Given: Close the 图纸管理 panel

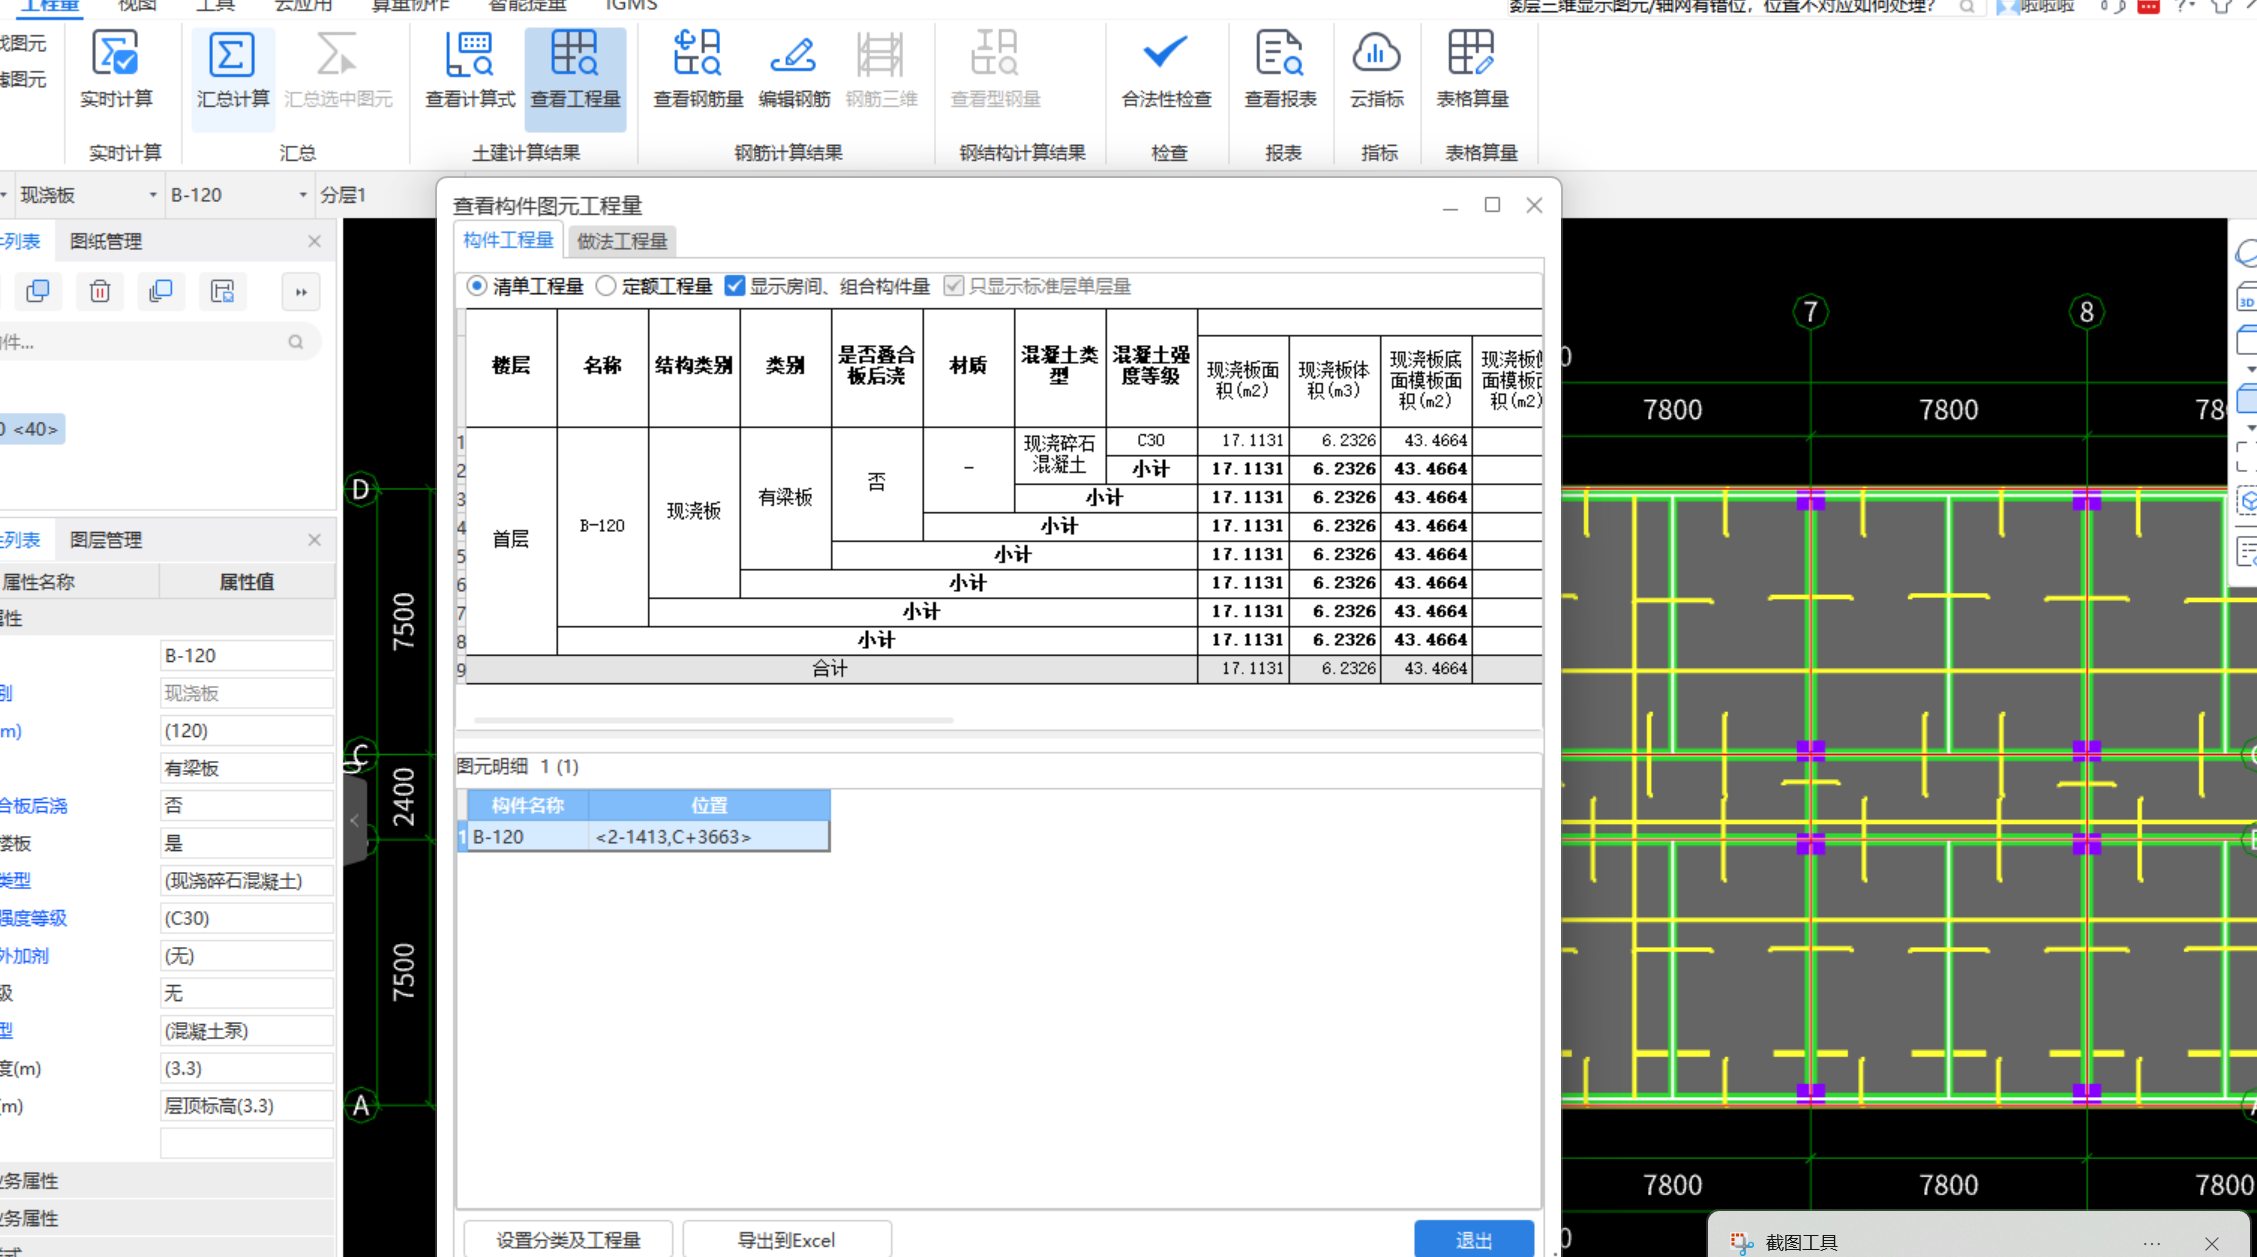Looking at the screenshot, I should point(314,241).
